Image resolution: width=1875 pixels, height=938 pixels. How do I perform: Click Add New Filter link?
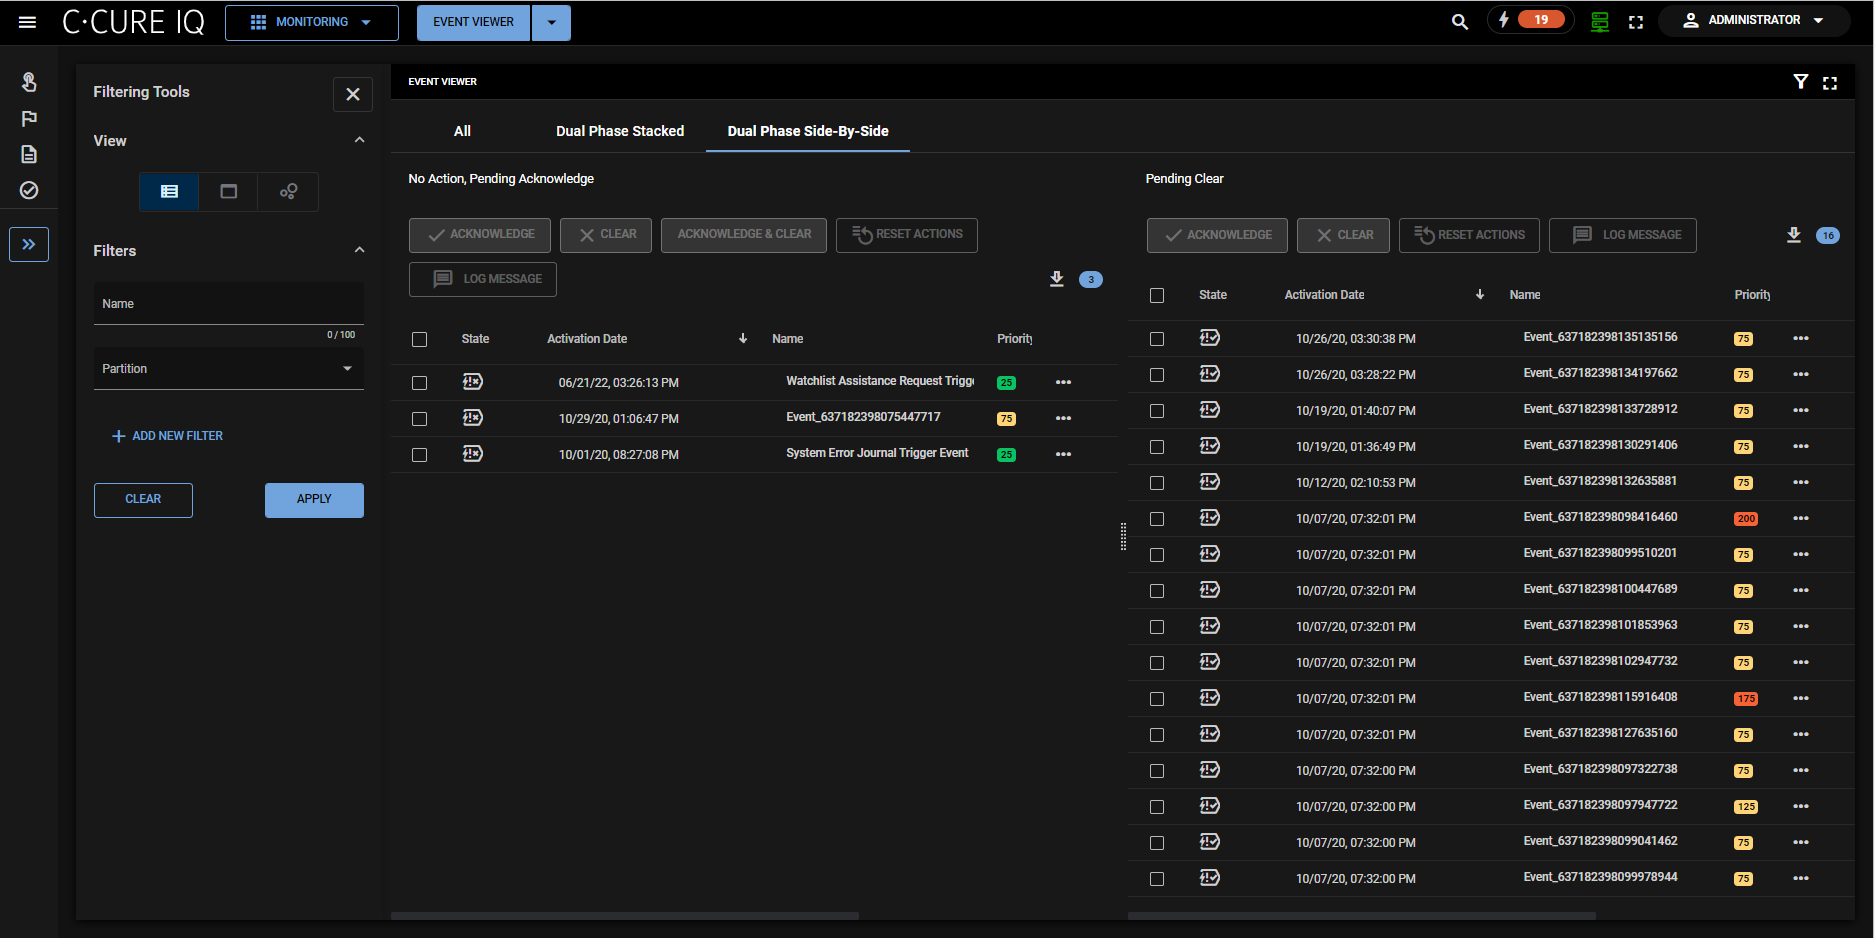pos(168,436)
